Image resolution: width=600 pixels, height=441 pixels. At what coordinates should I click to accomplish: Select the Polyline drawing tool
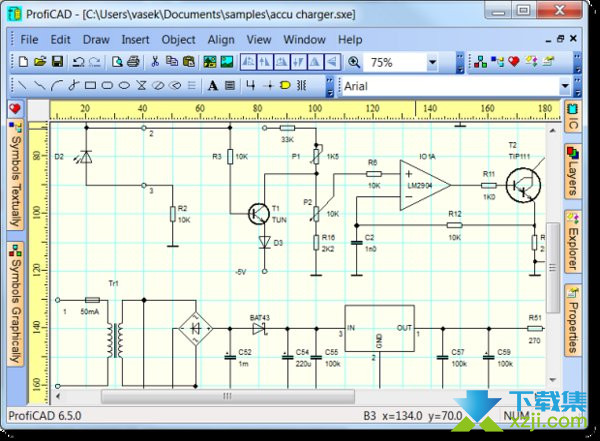click(x=39, y=85)
